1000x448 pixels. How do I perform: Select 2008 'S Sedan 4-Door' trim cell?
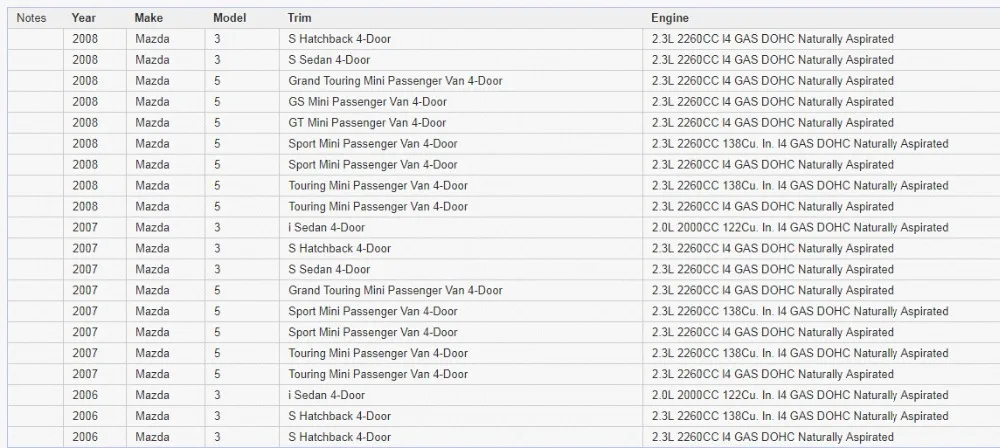click(x=461, y=60)
